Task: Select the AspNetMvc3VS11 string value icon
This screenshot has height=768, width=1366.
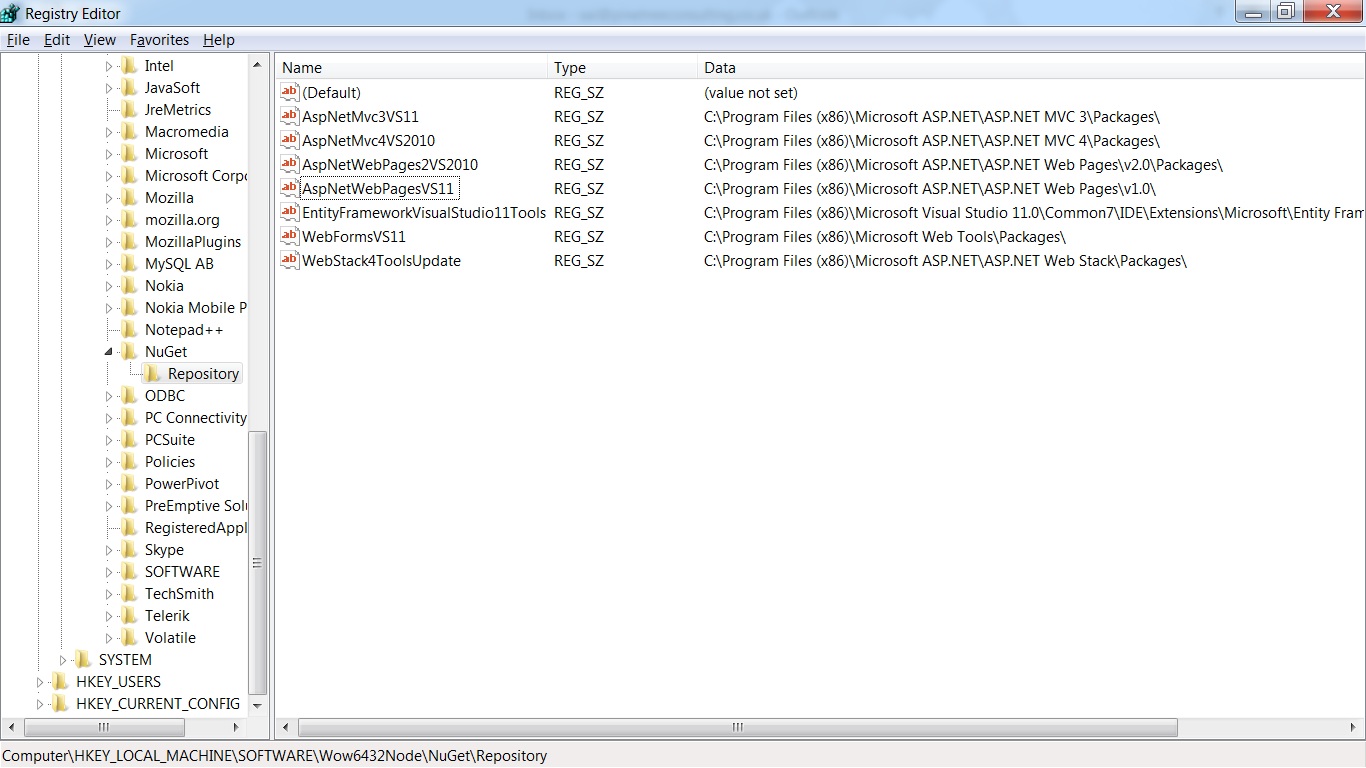Action: pyautogui.click(x=290, y=116)
